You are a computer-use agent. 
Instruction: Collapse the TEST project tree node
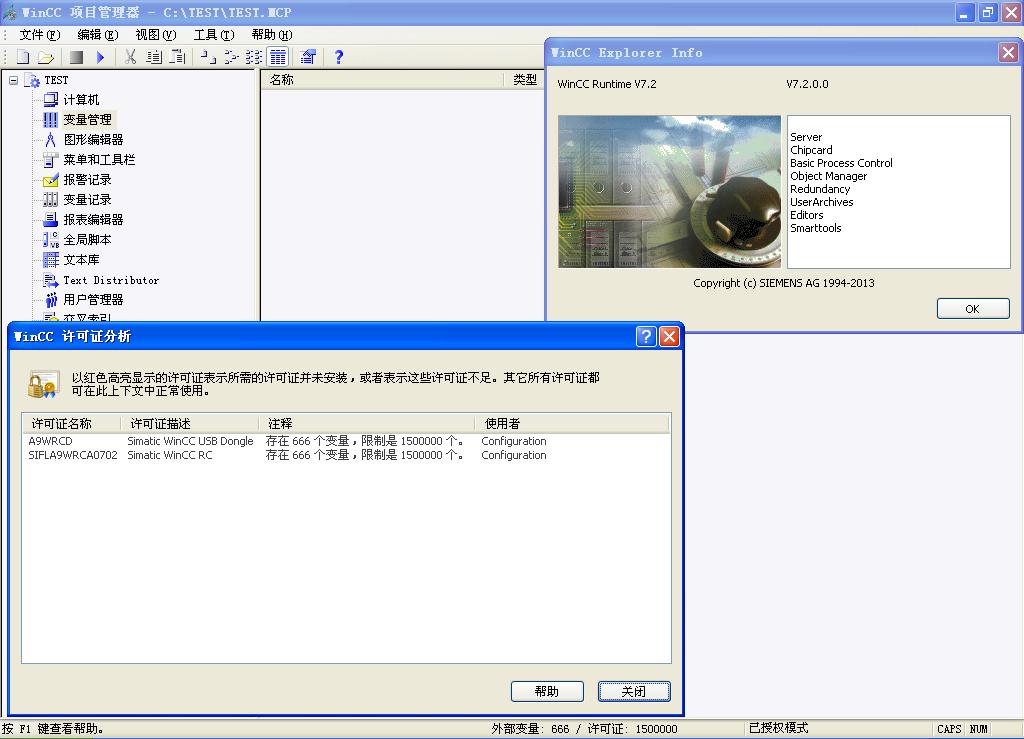pyautogui.click(x=14, y=80)
